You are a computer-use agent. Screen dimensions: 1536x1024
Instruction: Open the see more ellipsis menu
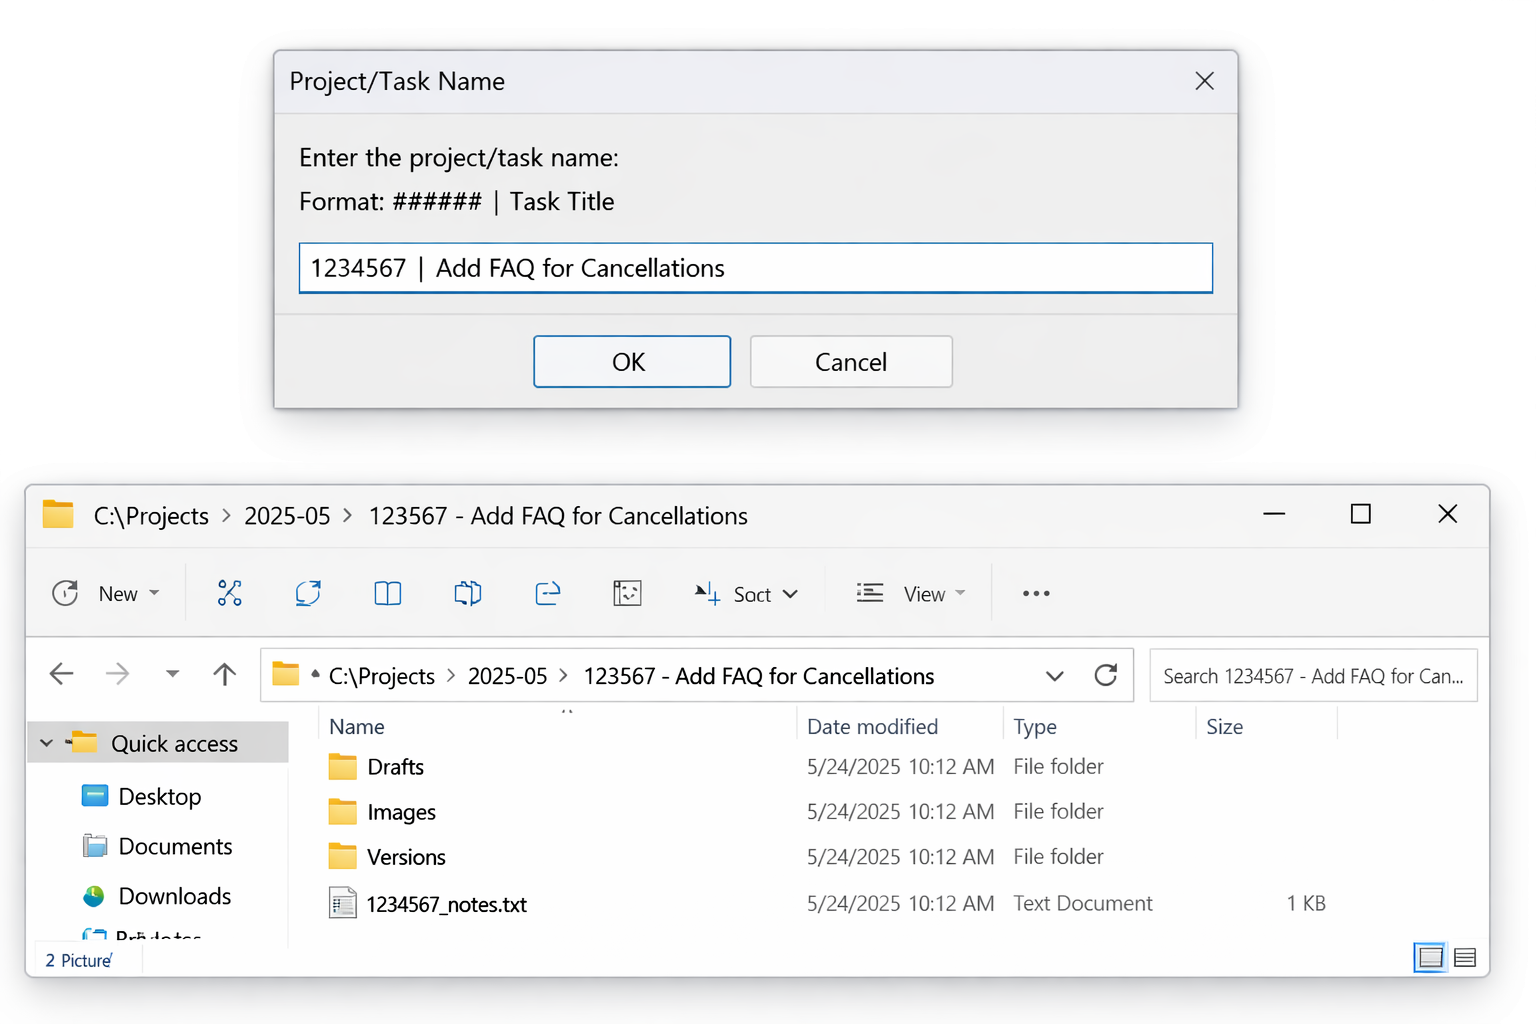click(x=1036, y=593)
